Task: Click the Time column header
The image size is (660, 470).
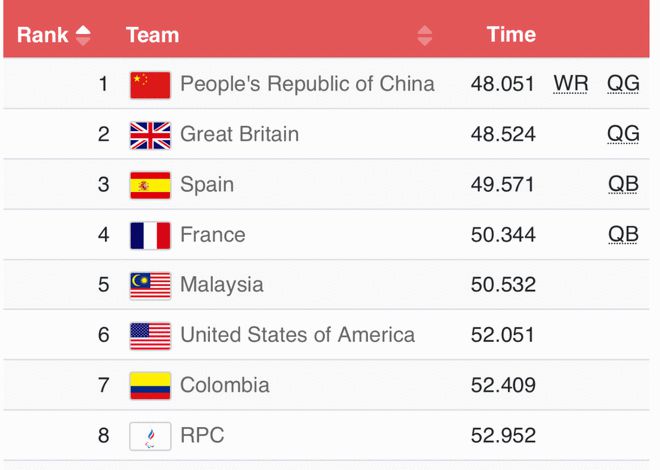Action: coord(511,35)
